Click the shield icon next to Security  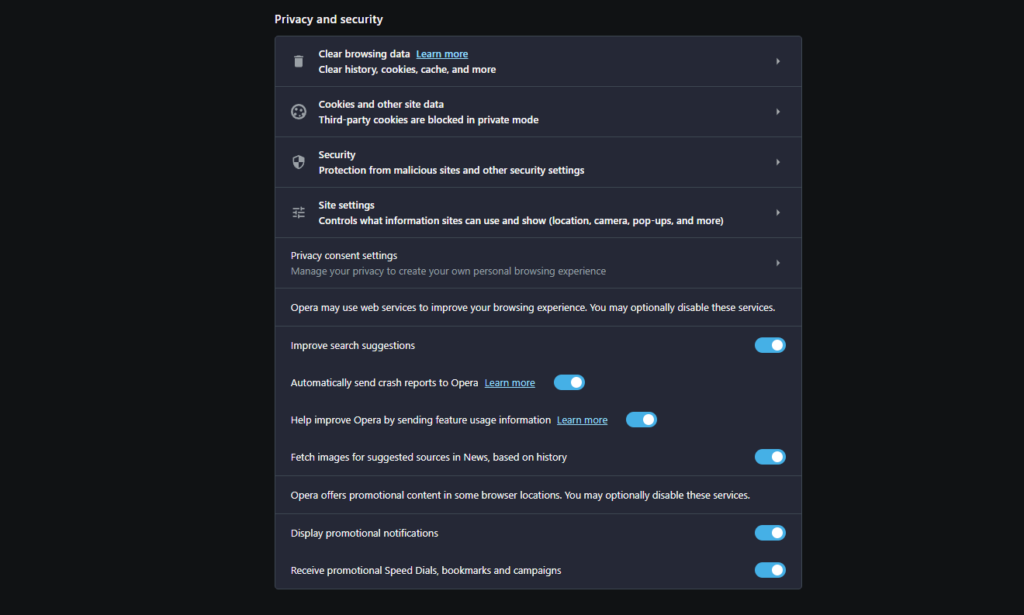click(x=298, y=162)
